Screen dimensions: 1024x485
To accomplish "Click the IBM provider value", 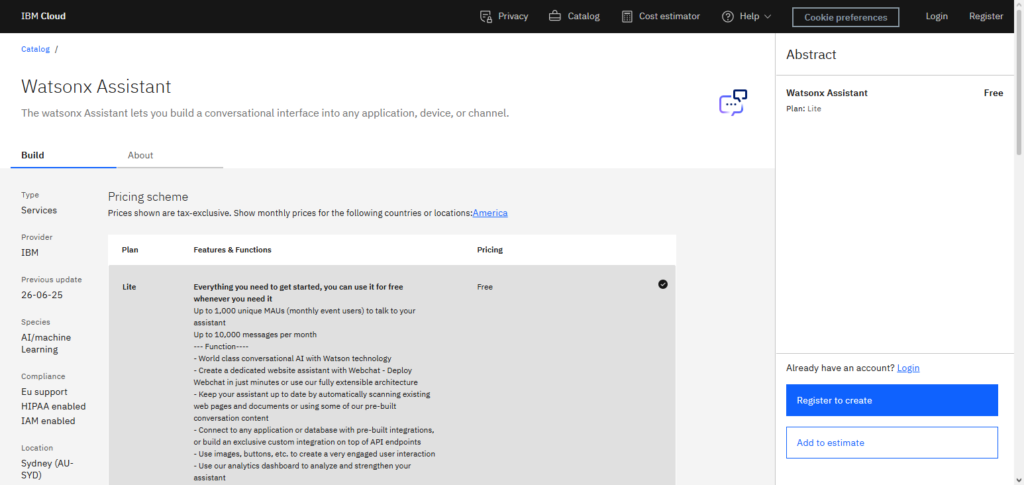I will 29,253.
